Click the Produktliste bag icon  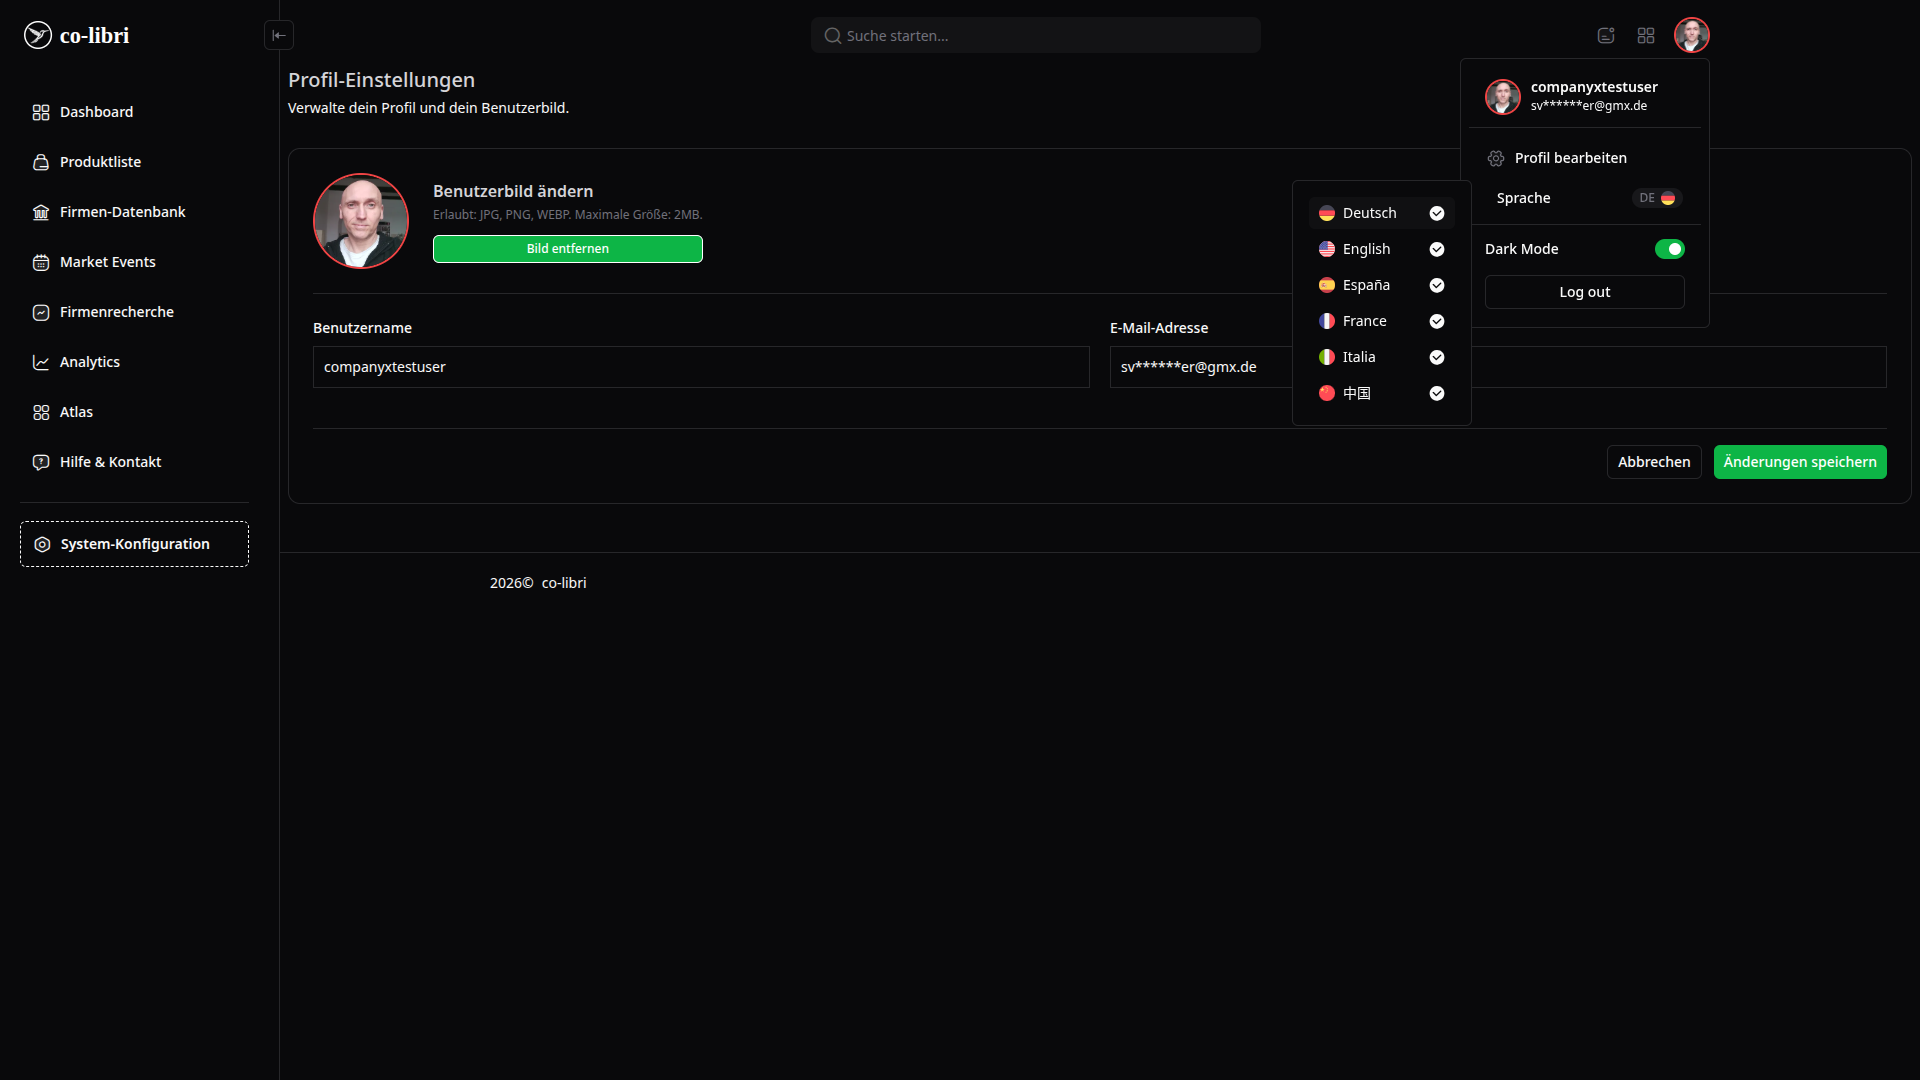click(x=41, y=162)
